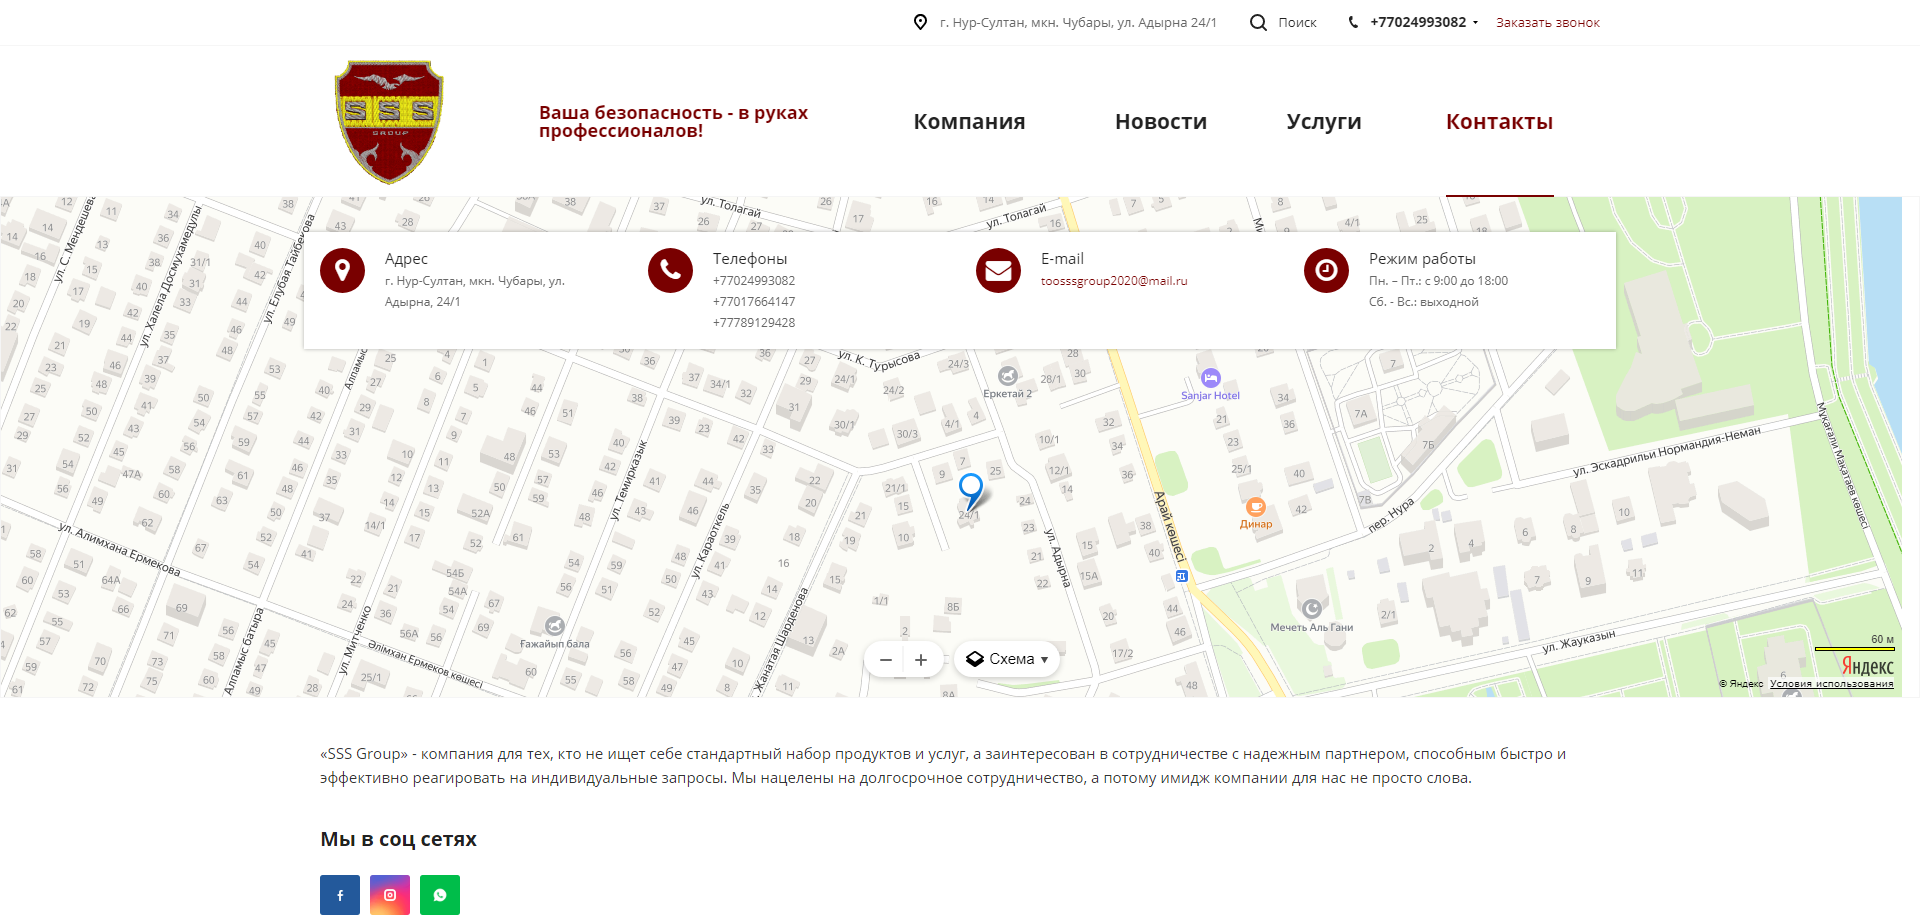Zoom out the map with minus button

(x=885, y=659)
